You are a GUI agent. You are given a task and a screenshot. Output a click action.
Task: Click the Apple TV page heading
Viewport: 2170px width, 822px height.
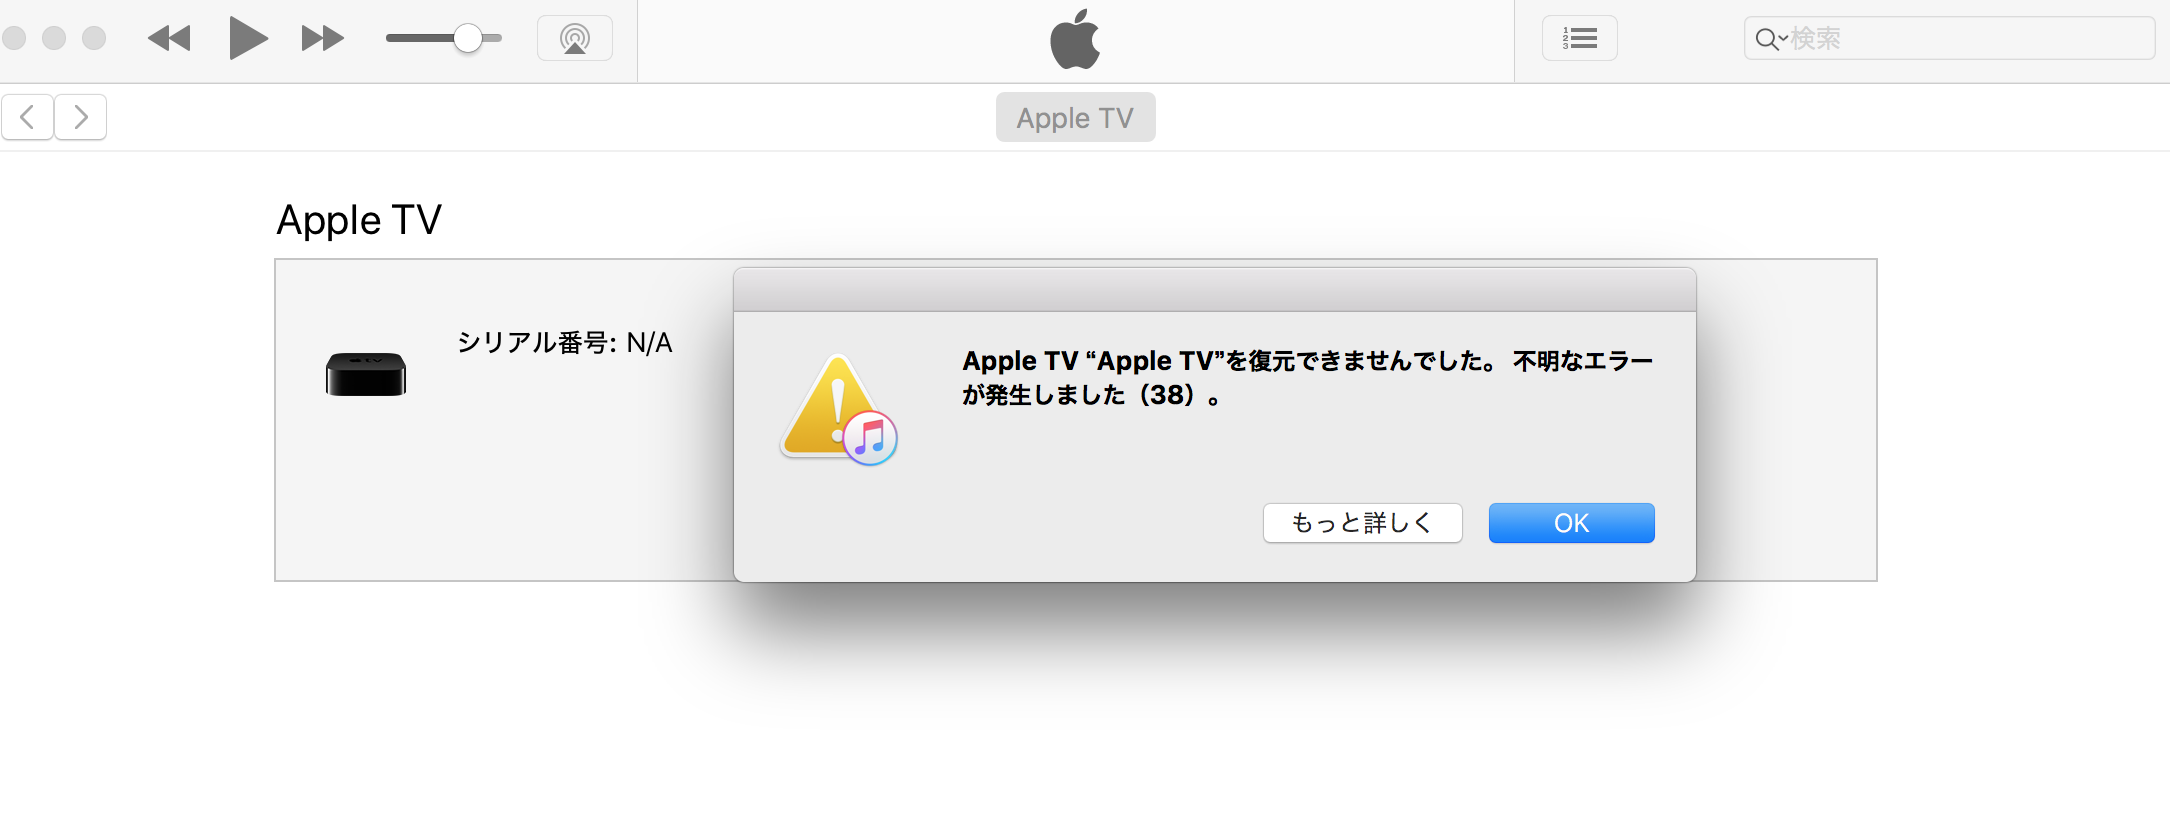coord(359,220)
